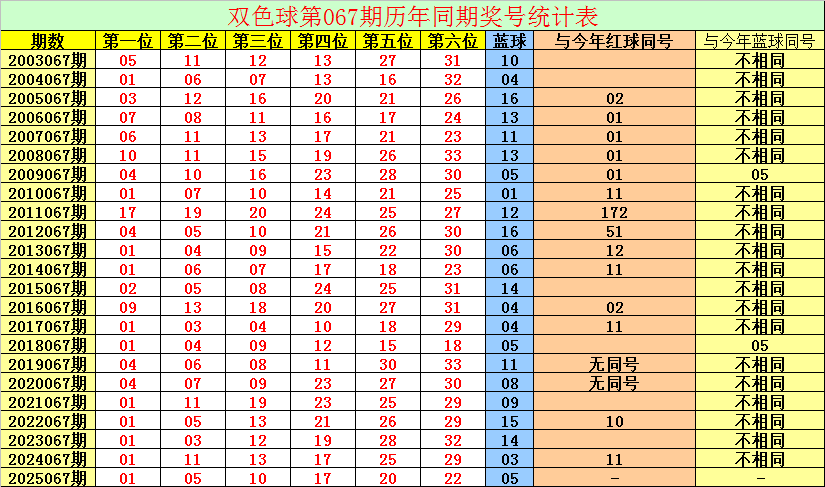Click the 2025067期 row label
This screenshot has height=487, width=825.
pos(47,478)
